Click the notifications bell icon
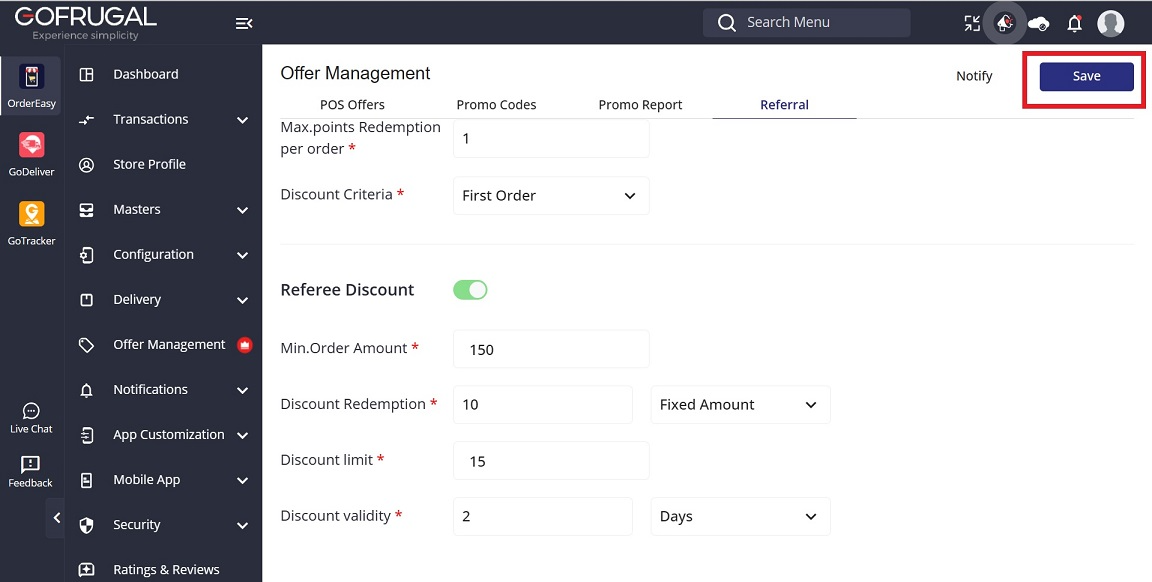This screenshot has width=1152, height=582. 1074,23
